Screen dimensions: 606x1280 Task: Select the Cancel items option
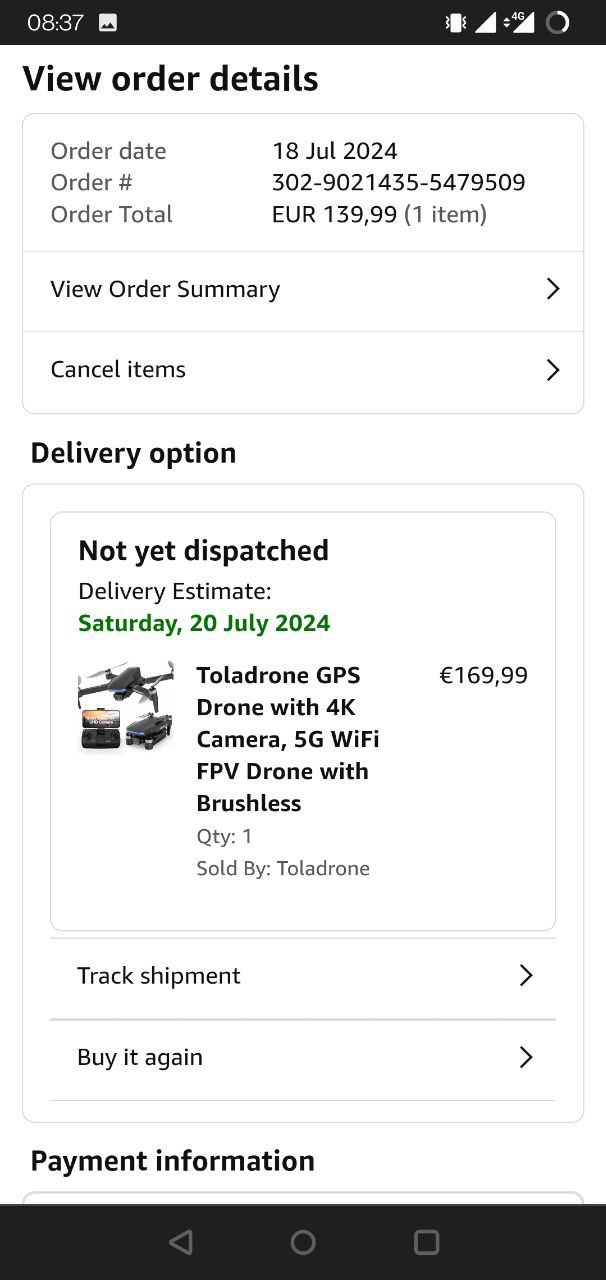pyautogui.click(x=118, y=370)
